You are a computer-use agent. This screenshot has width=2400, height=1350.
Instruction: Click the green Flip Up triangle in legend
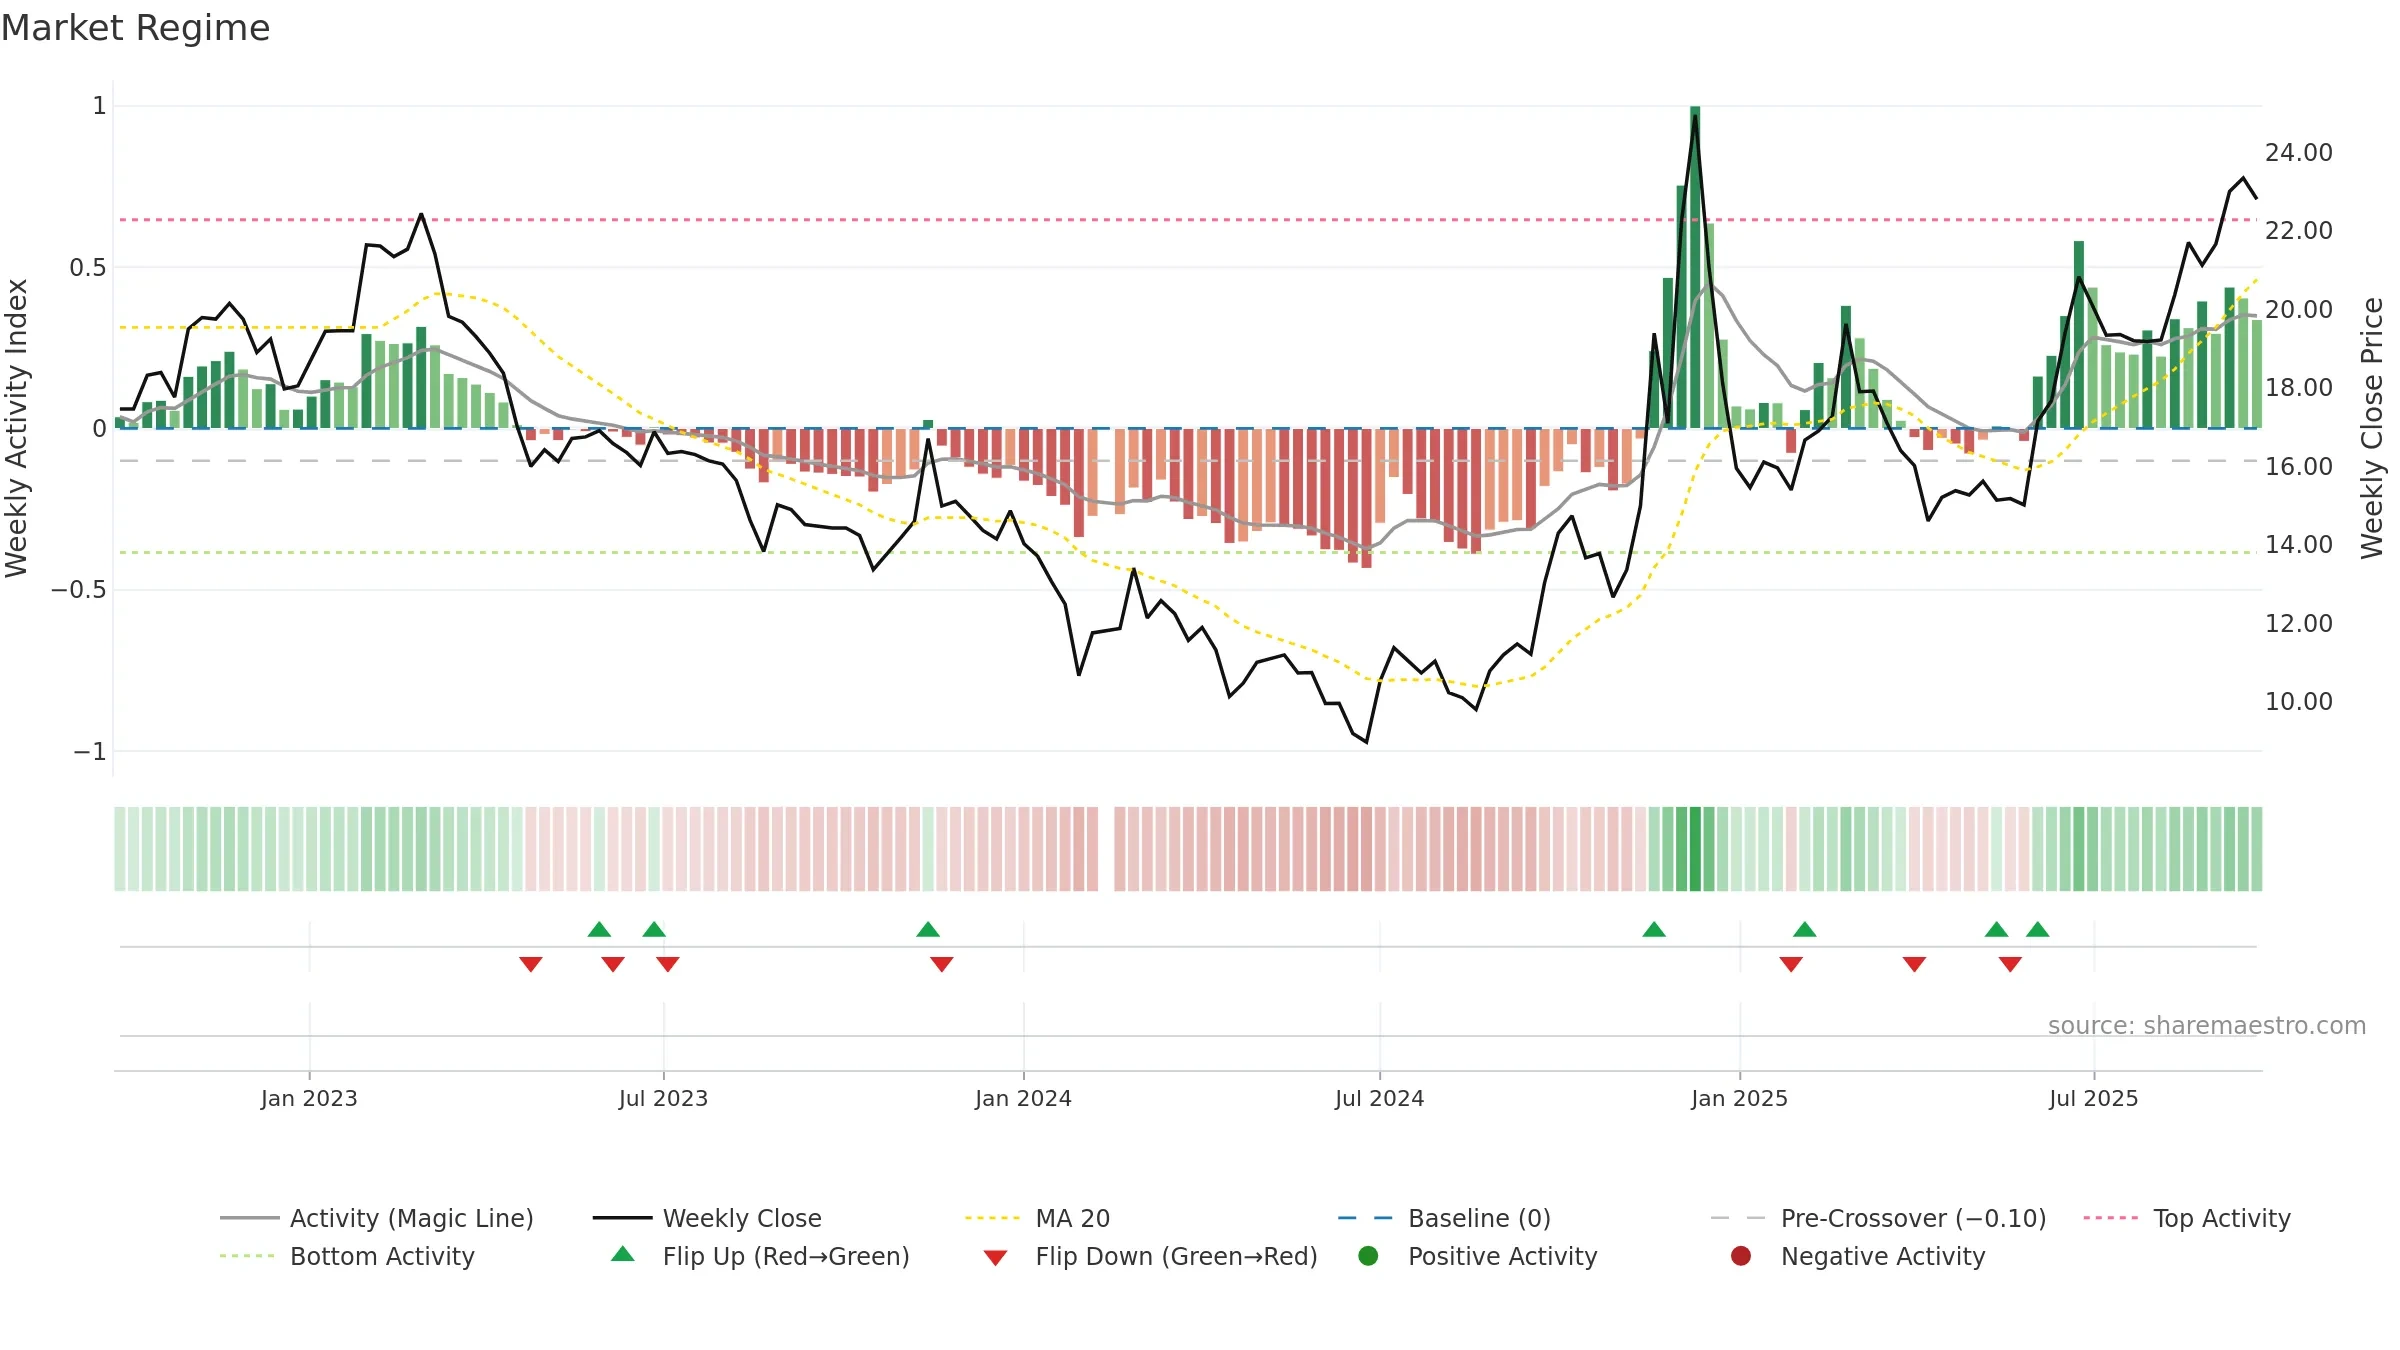pyautogui.click(x=623, y=1254)
